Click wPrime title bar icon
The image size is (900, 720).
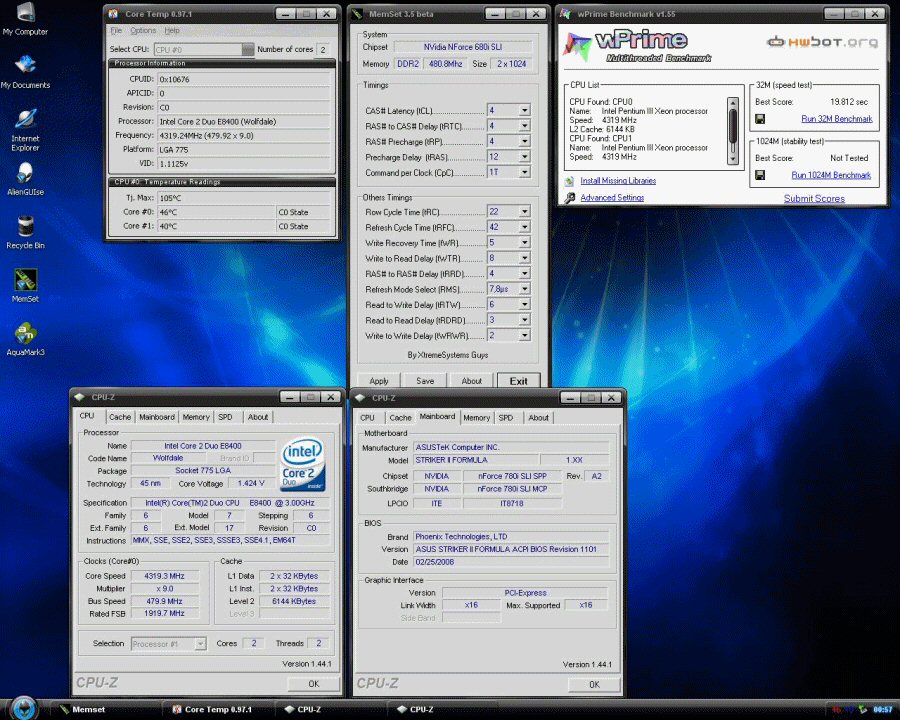(565, 14)
